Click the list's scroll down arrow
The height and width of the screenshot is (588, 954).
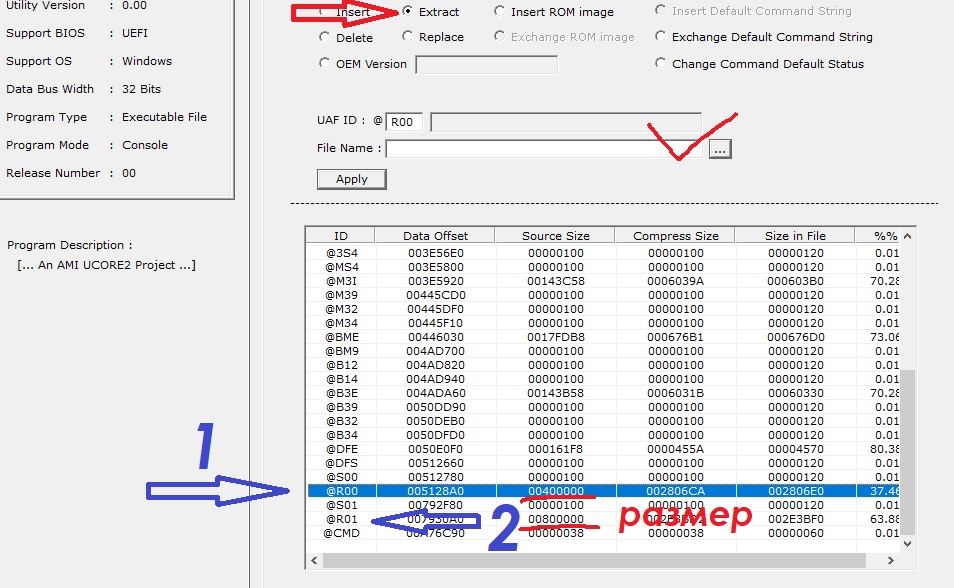907,544
